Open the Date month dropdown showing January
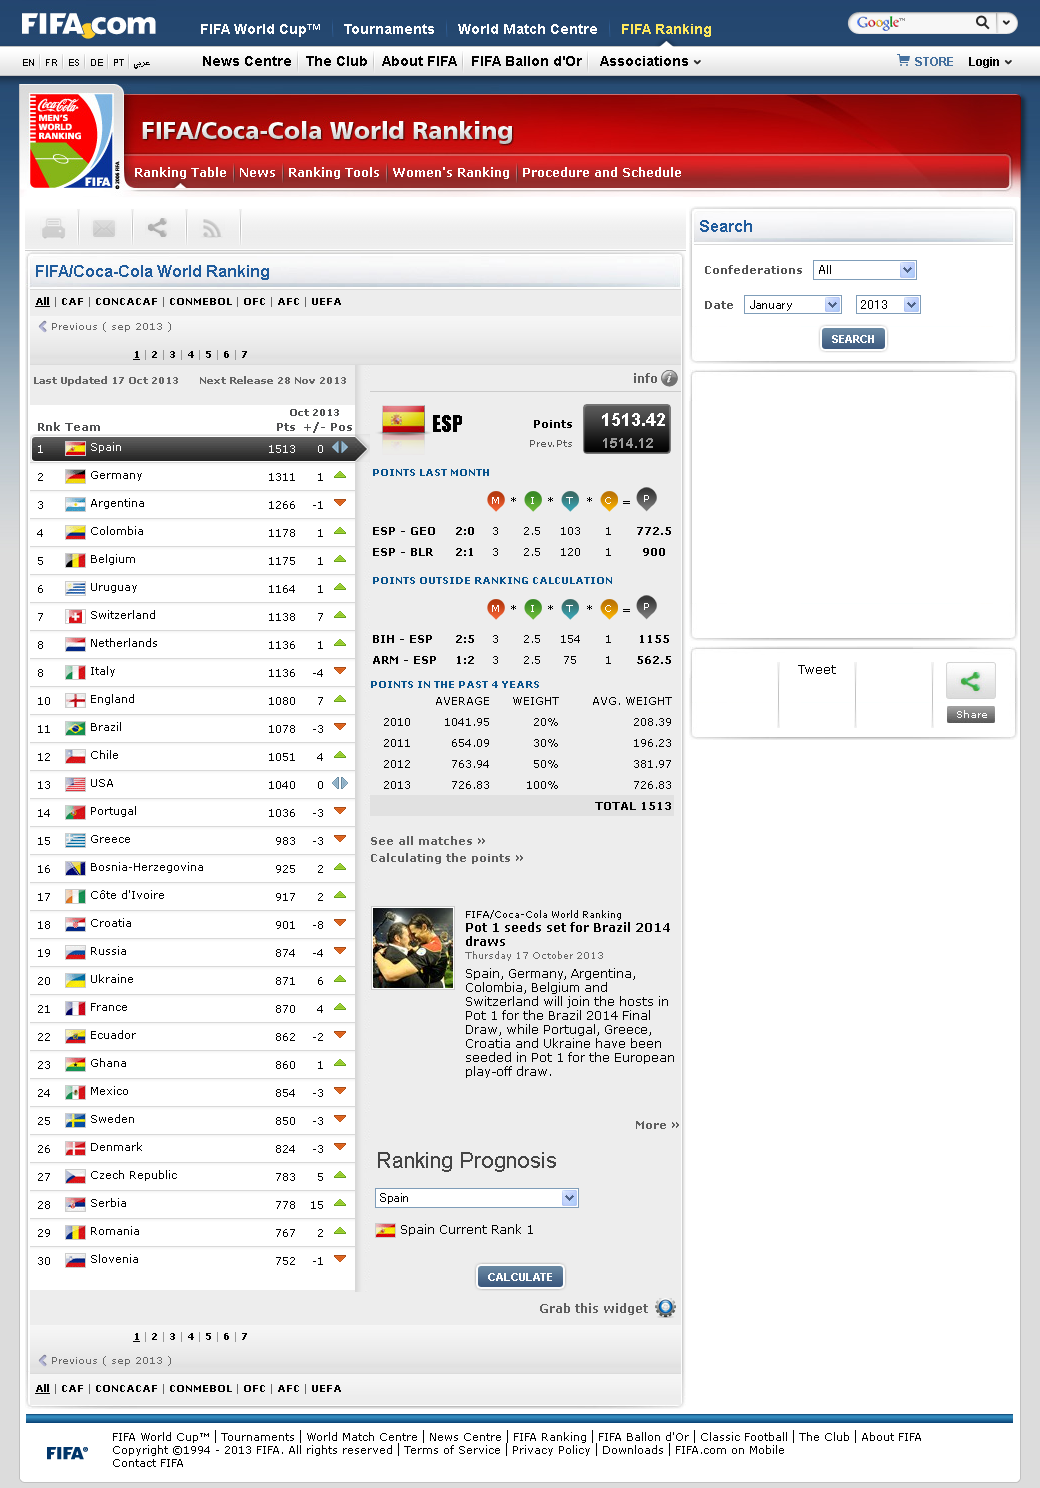The image size is (1040, 1488). coord(793,305)
